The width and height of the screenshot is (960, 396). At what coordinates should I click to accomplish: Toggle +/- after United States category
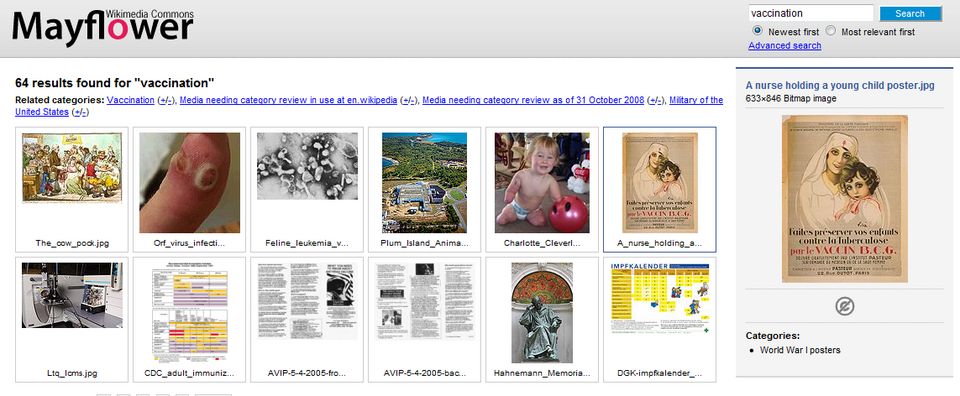coord(80,112)
